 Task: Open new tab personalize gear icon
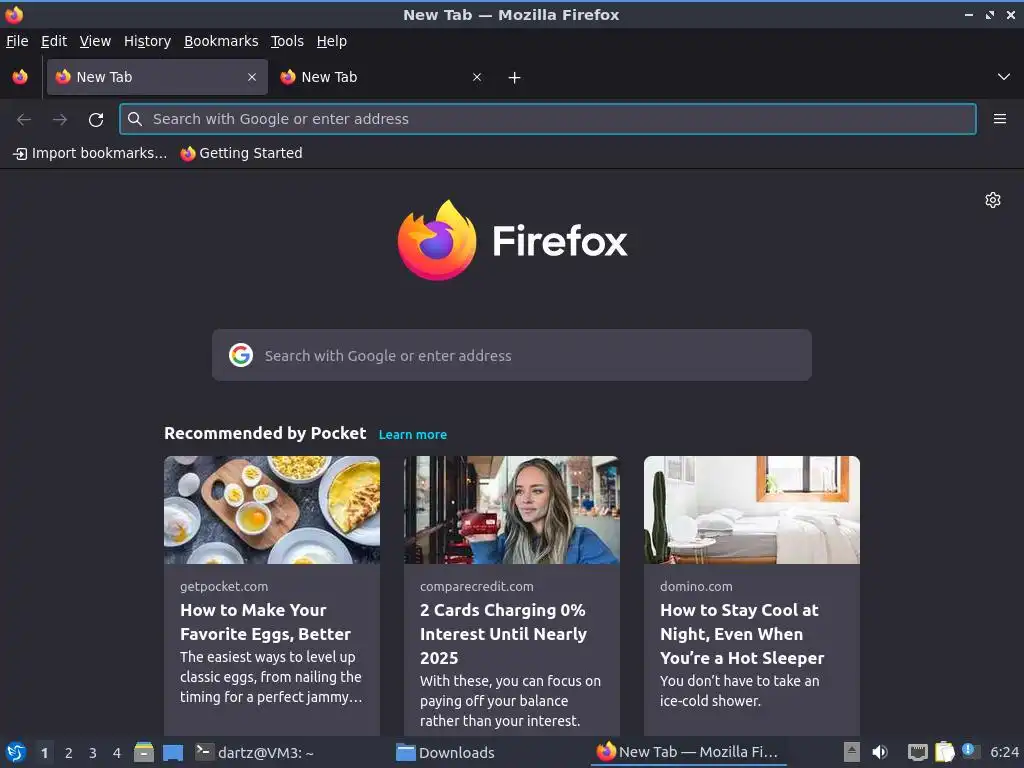(993, 200)
